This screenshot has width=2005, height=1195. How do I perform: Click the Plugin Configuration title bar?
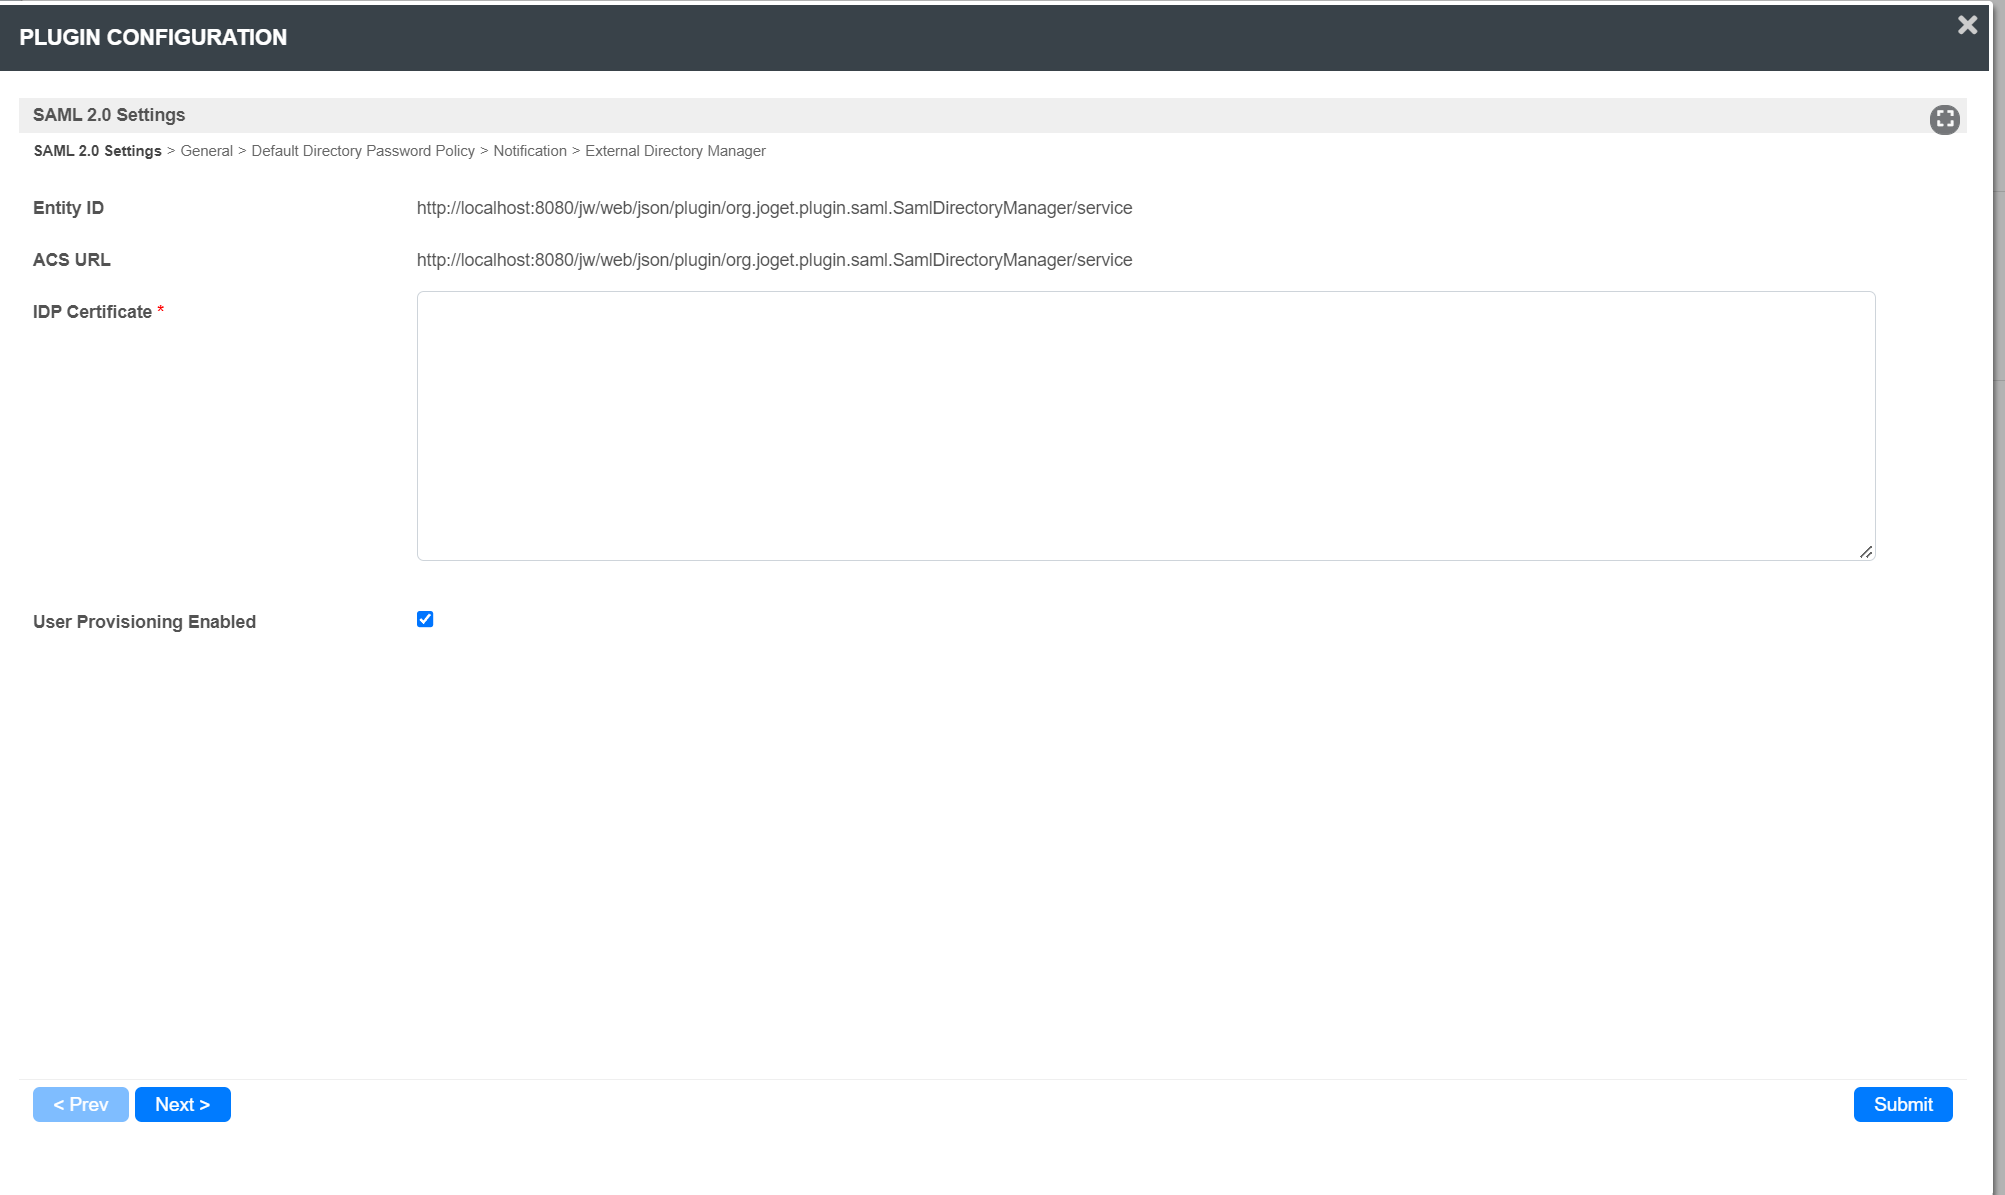pyautogui.click(x=153, y=37)
